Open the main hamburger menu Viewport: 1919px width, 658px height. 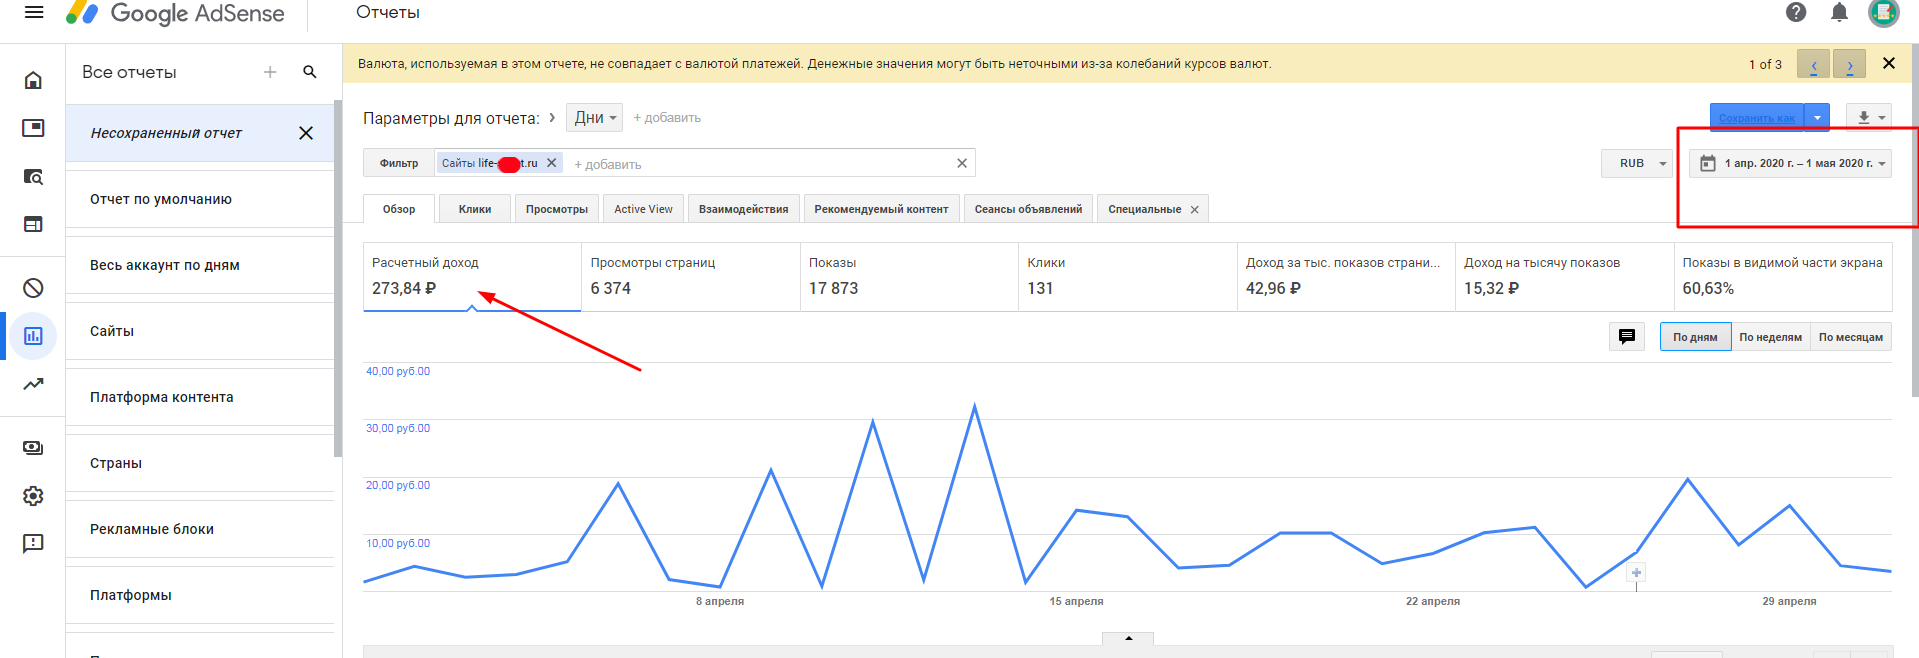coord(34,13)
